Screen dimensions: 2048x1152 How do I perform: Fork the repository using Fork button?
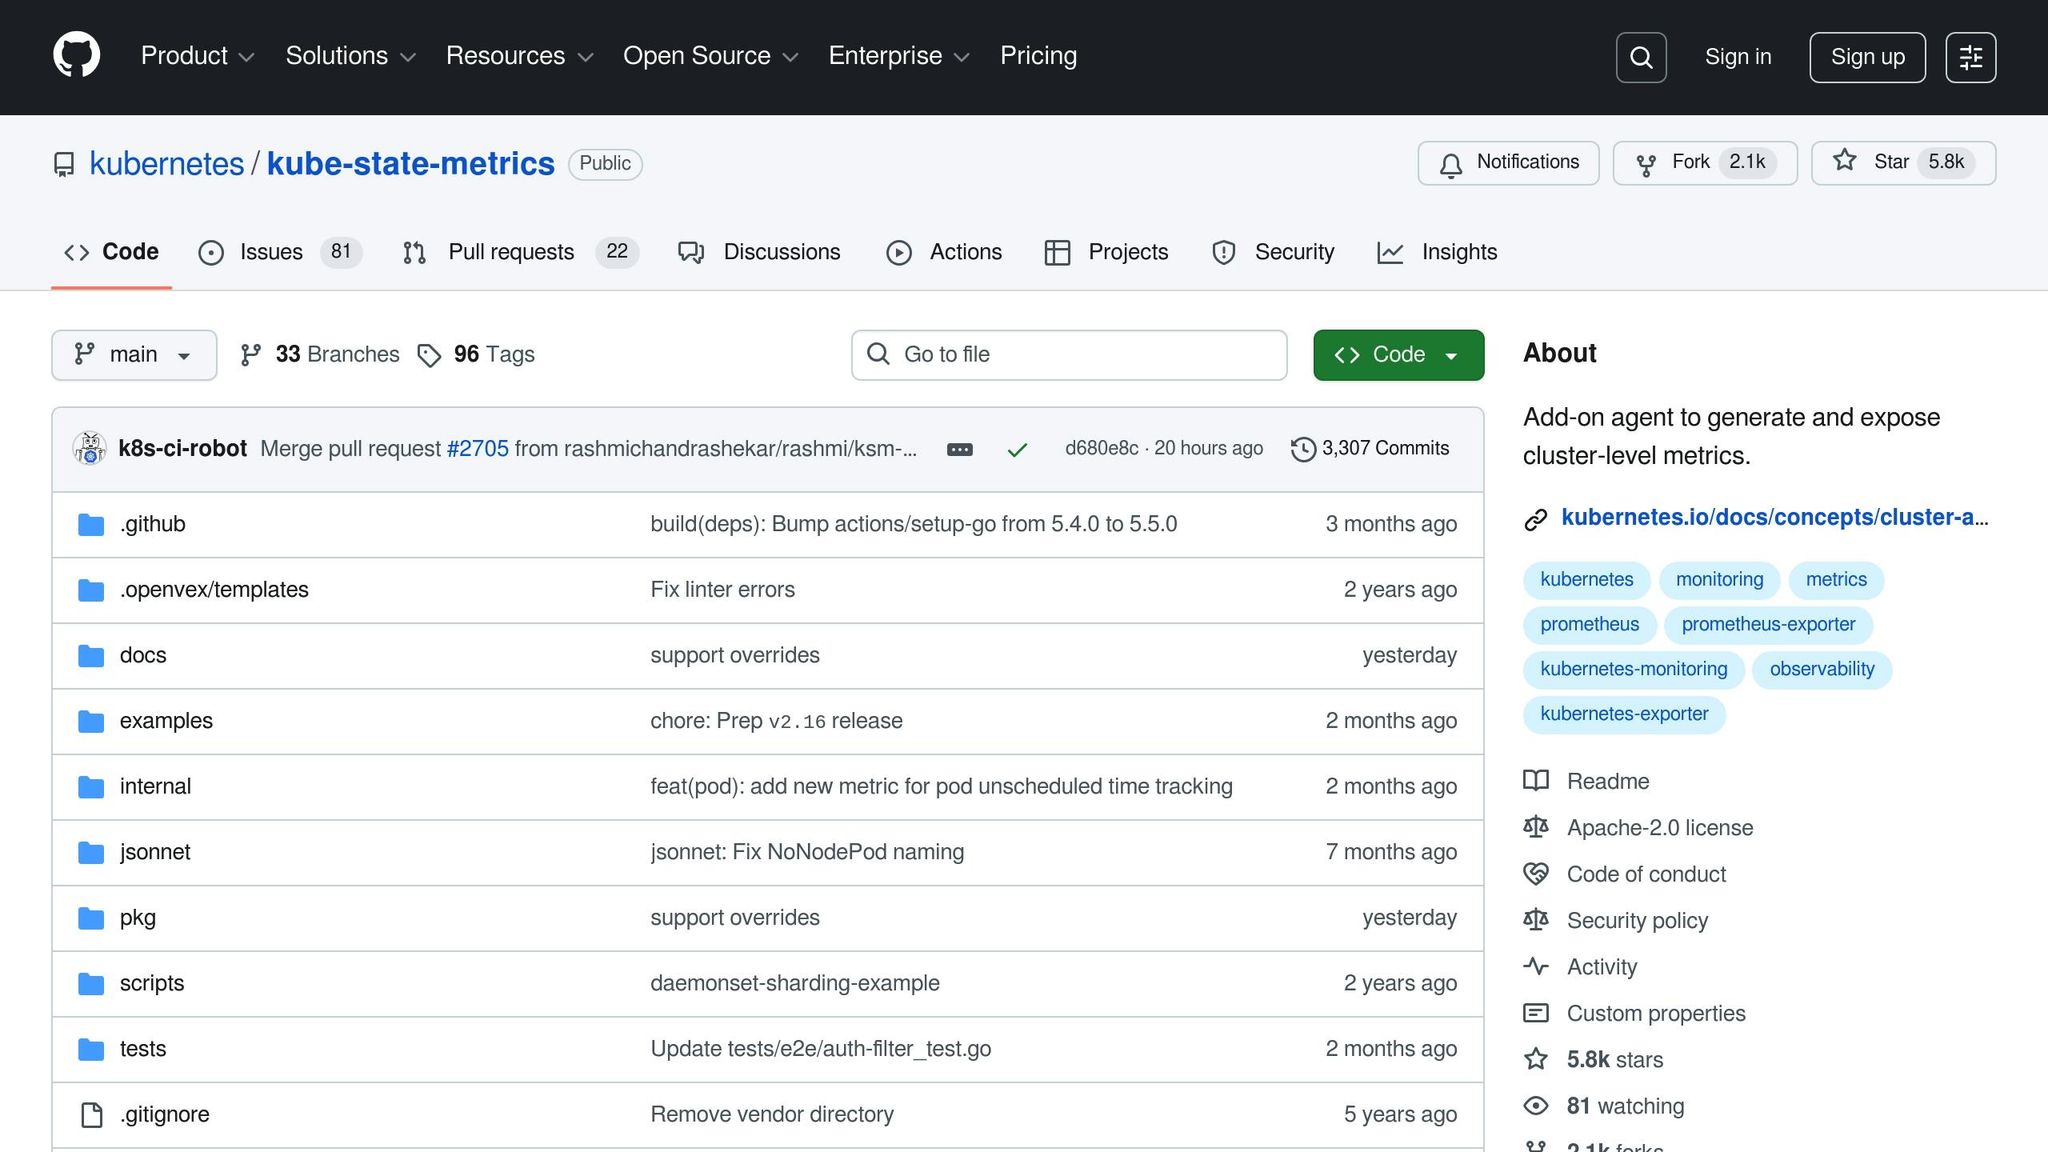click(x=1705, y=163)
